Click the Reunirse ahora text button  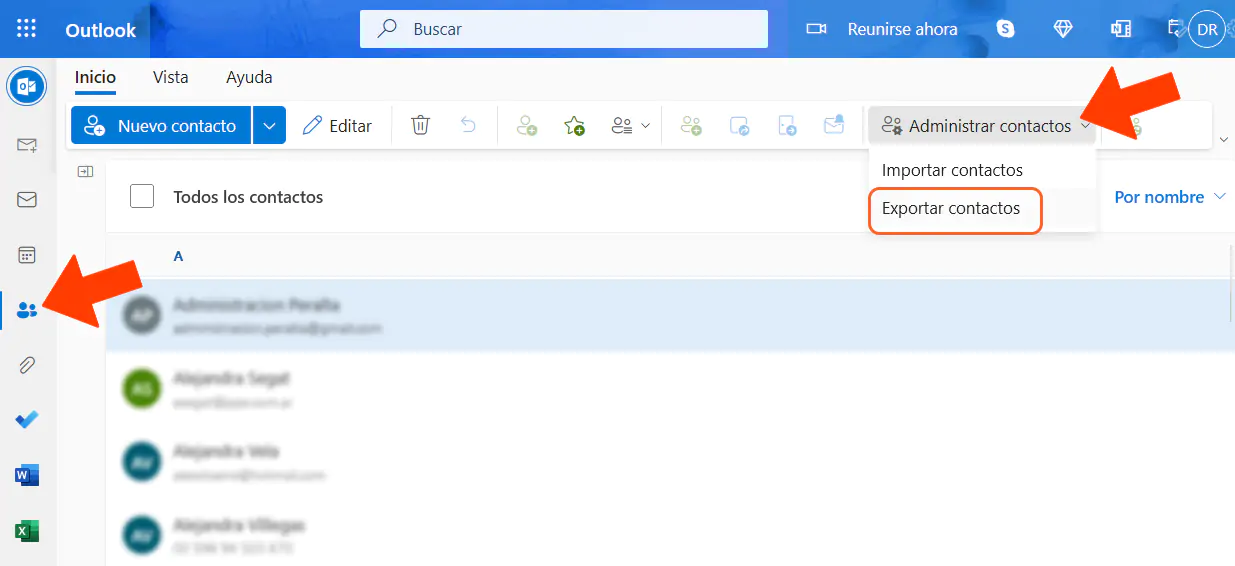coord(902,29)
